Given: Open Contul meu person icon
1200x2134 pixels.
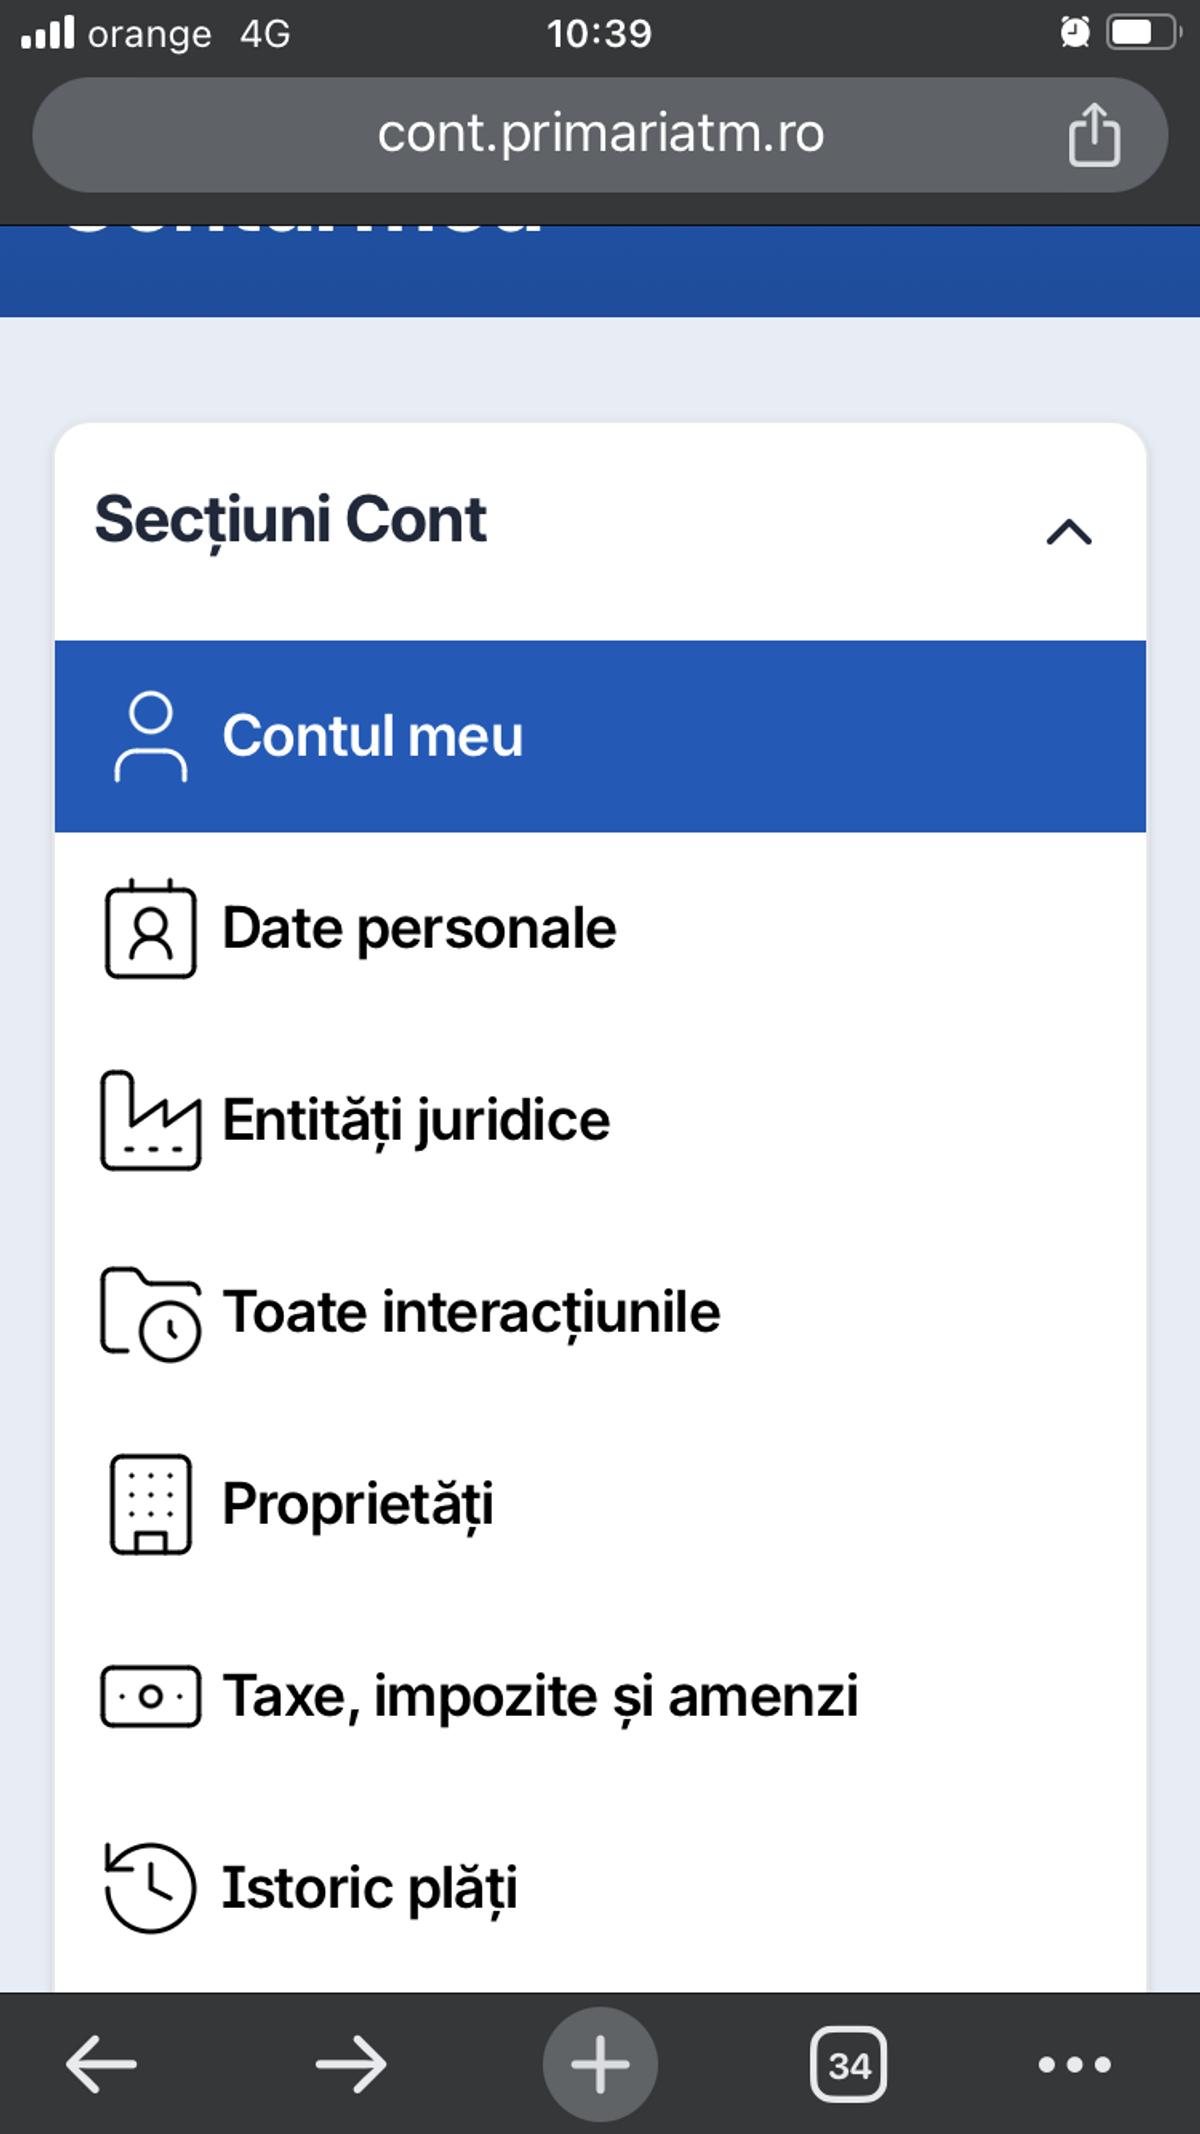Looking at the screenshot, I should [151, 736].
